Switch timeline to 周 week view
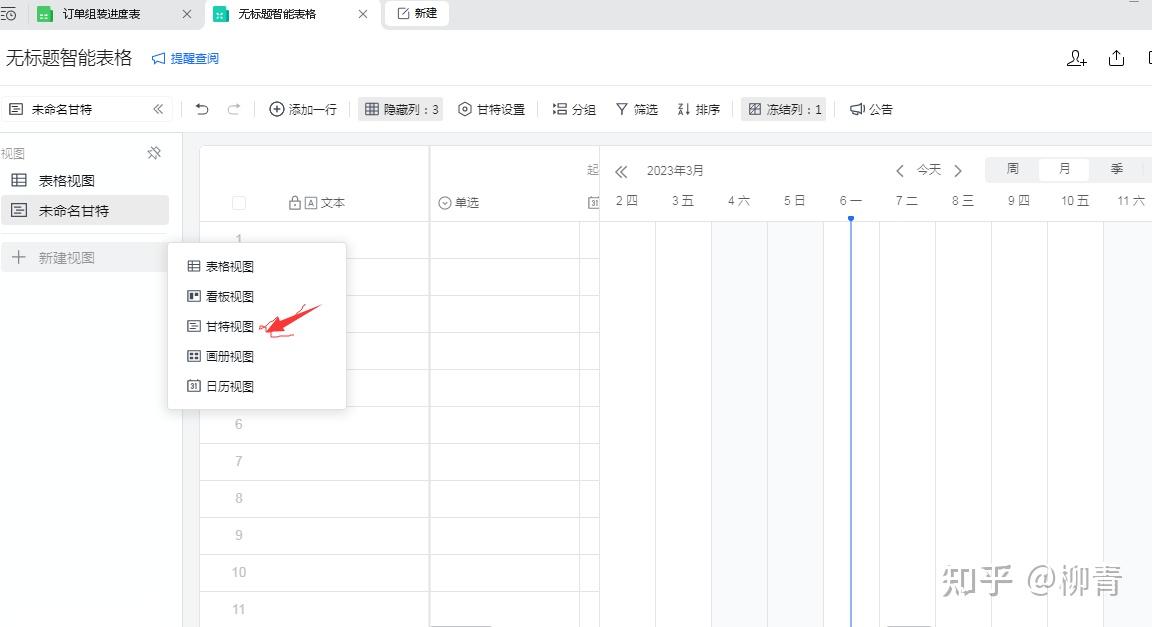This screenshot has height=627, width=1152. [x=1011, y=169]
